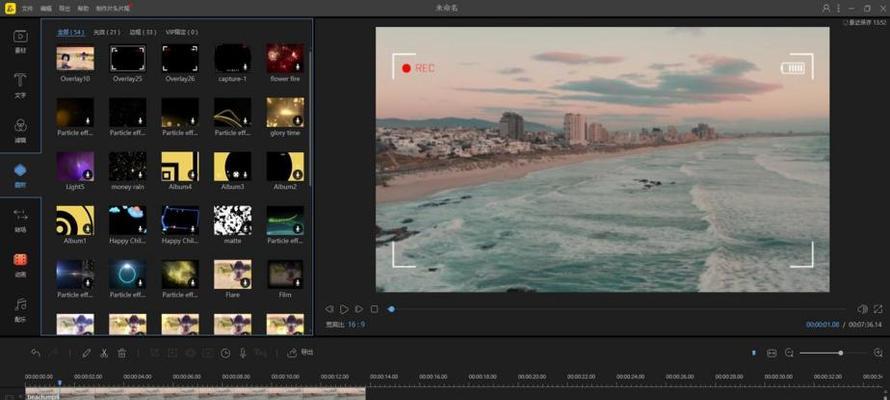890x400 pixels.
Task: Select the capture-1 overlay thumbnail
Action: pyautogui.click(x=233, y=58)
